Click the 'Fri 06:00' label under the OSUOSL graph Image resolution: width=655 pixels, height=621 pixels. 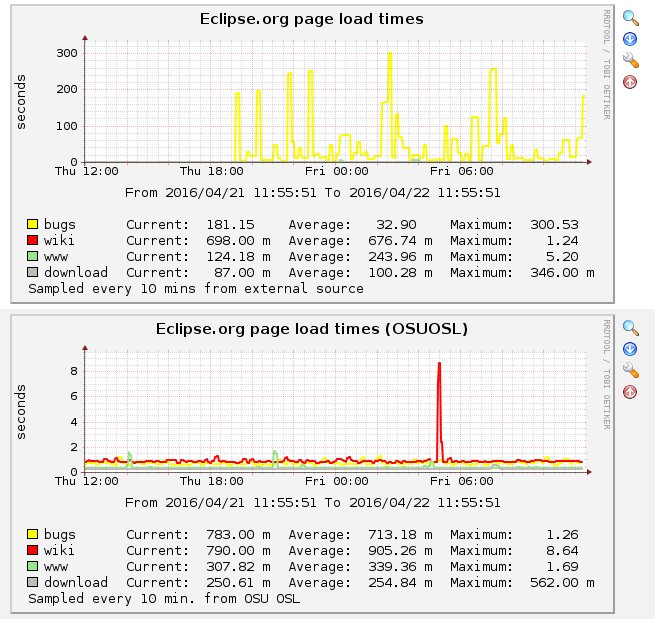tap(462, 481)
